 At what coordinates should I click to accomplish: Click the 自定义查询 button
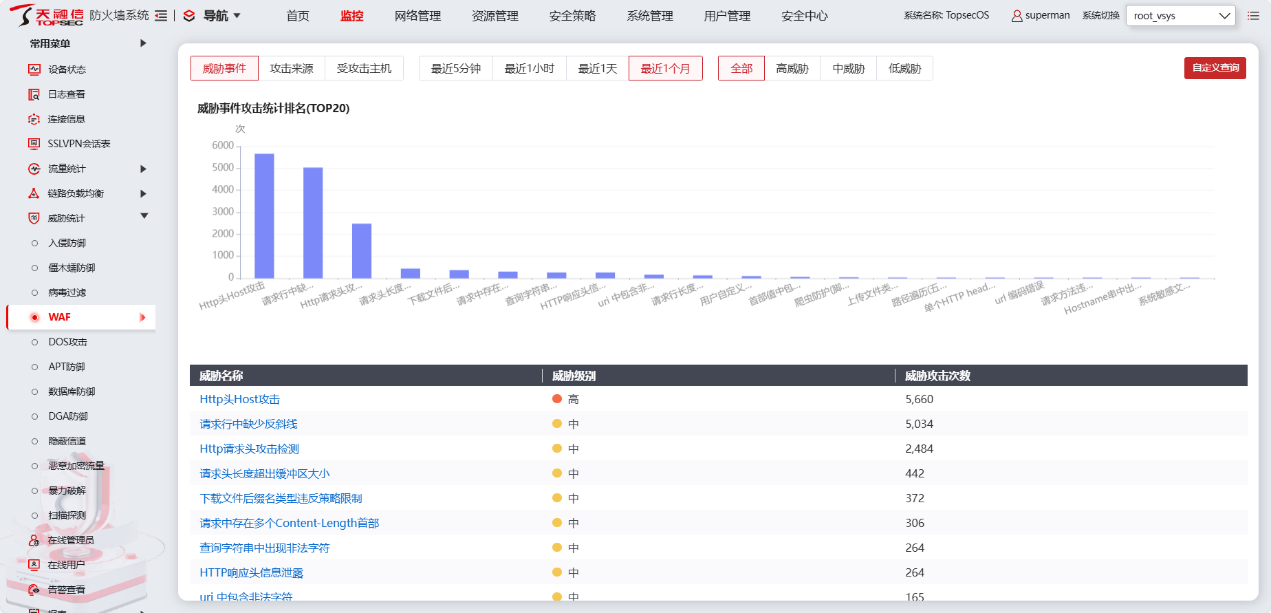1214,68
